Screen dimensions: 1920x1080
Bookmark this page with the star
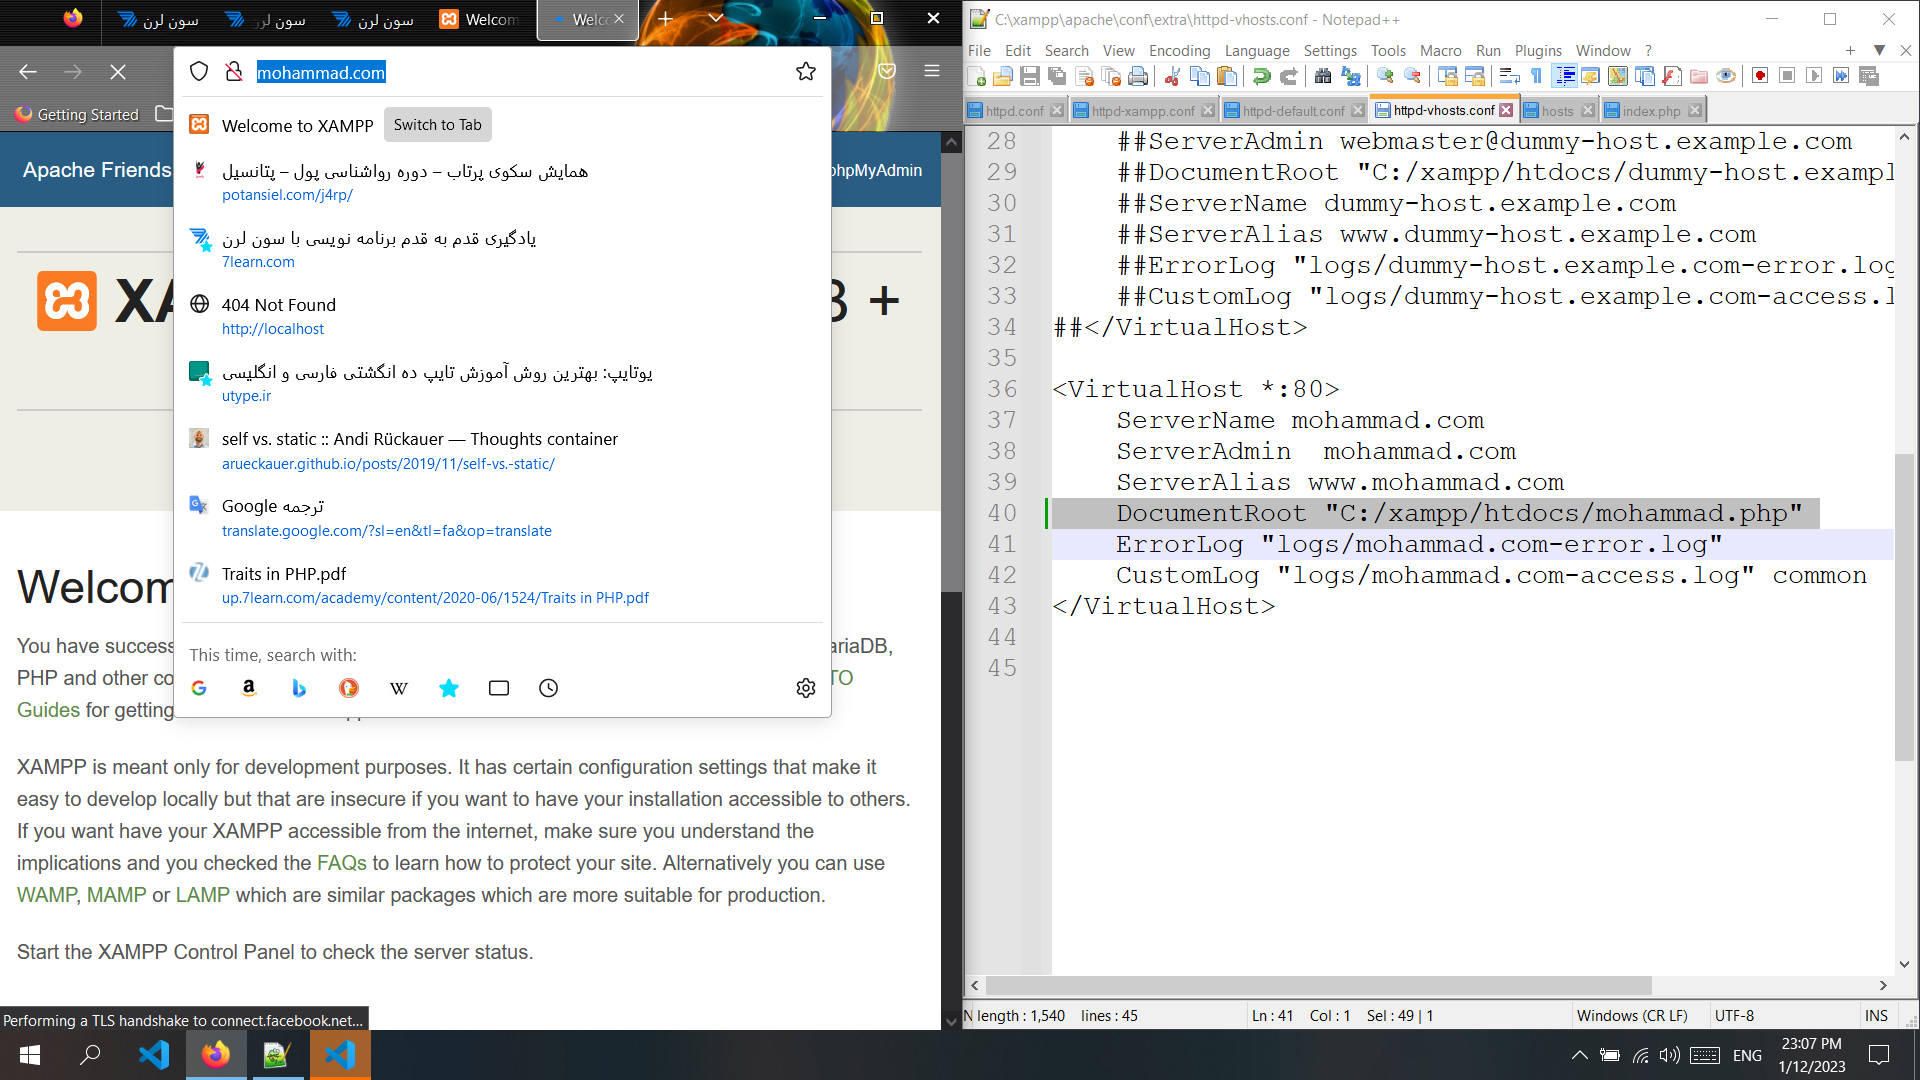point(806,72)
